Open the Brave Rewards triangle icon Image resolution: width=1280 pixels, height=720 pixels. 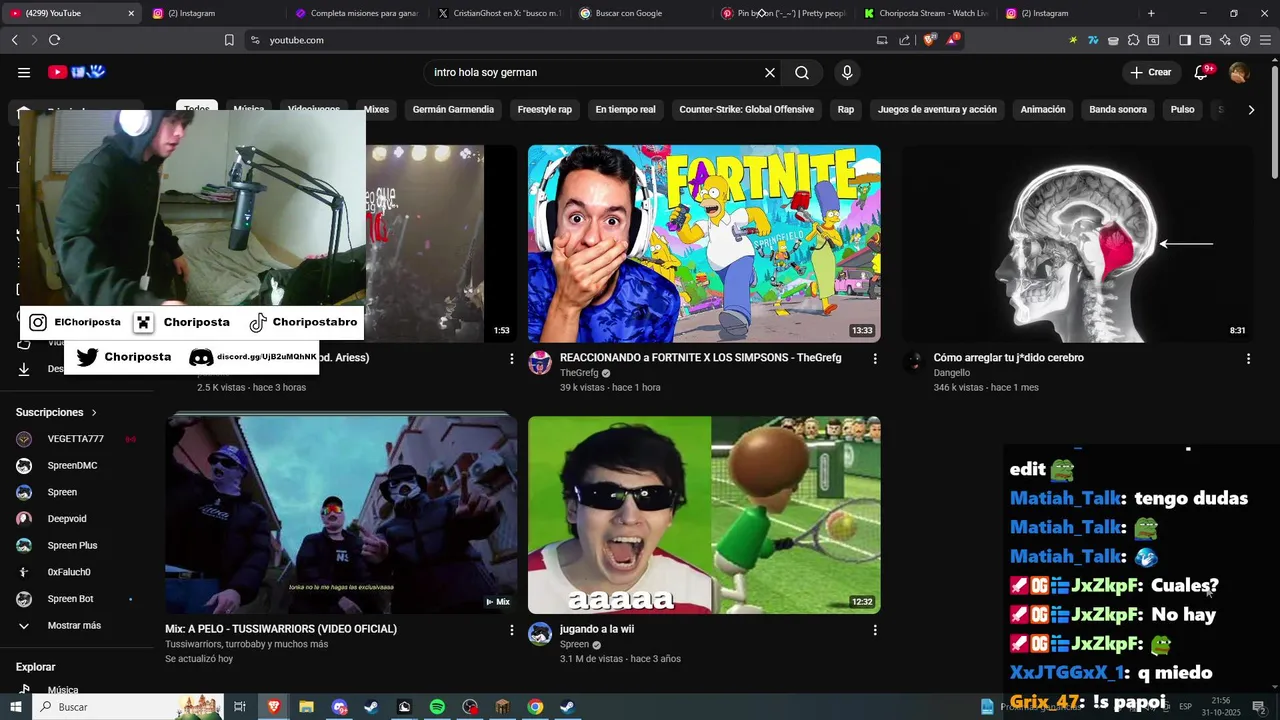click(953, 40)
